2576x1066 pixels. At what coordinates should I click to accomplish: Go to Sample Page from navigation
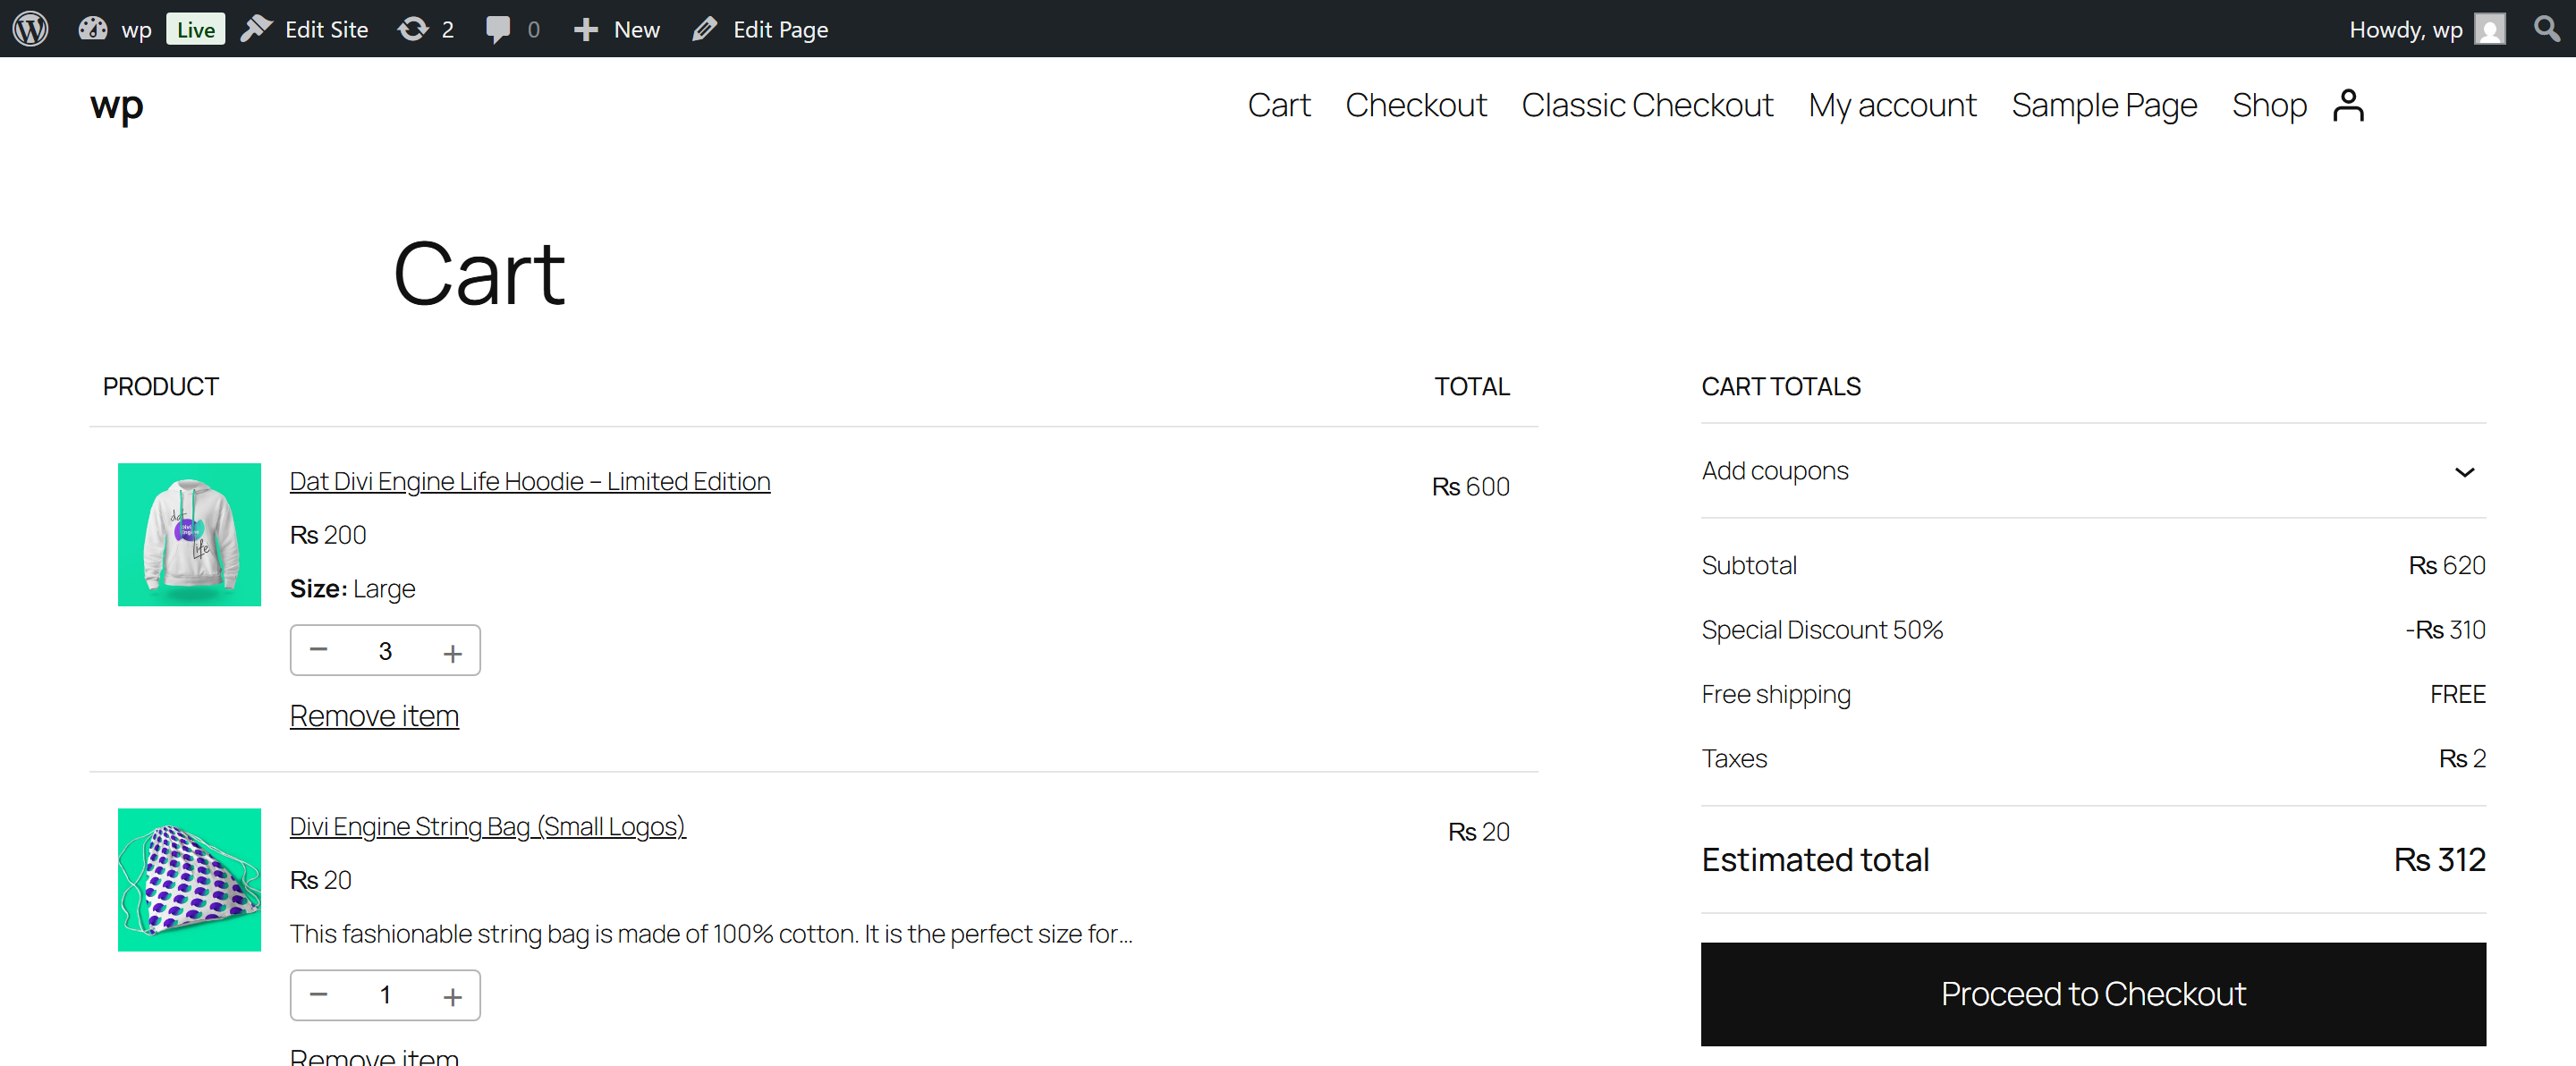2104,104
